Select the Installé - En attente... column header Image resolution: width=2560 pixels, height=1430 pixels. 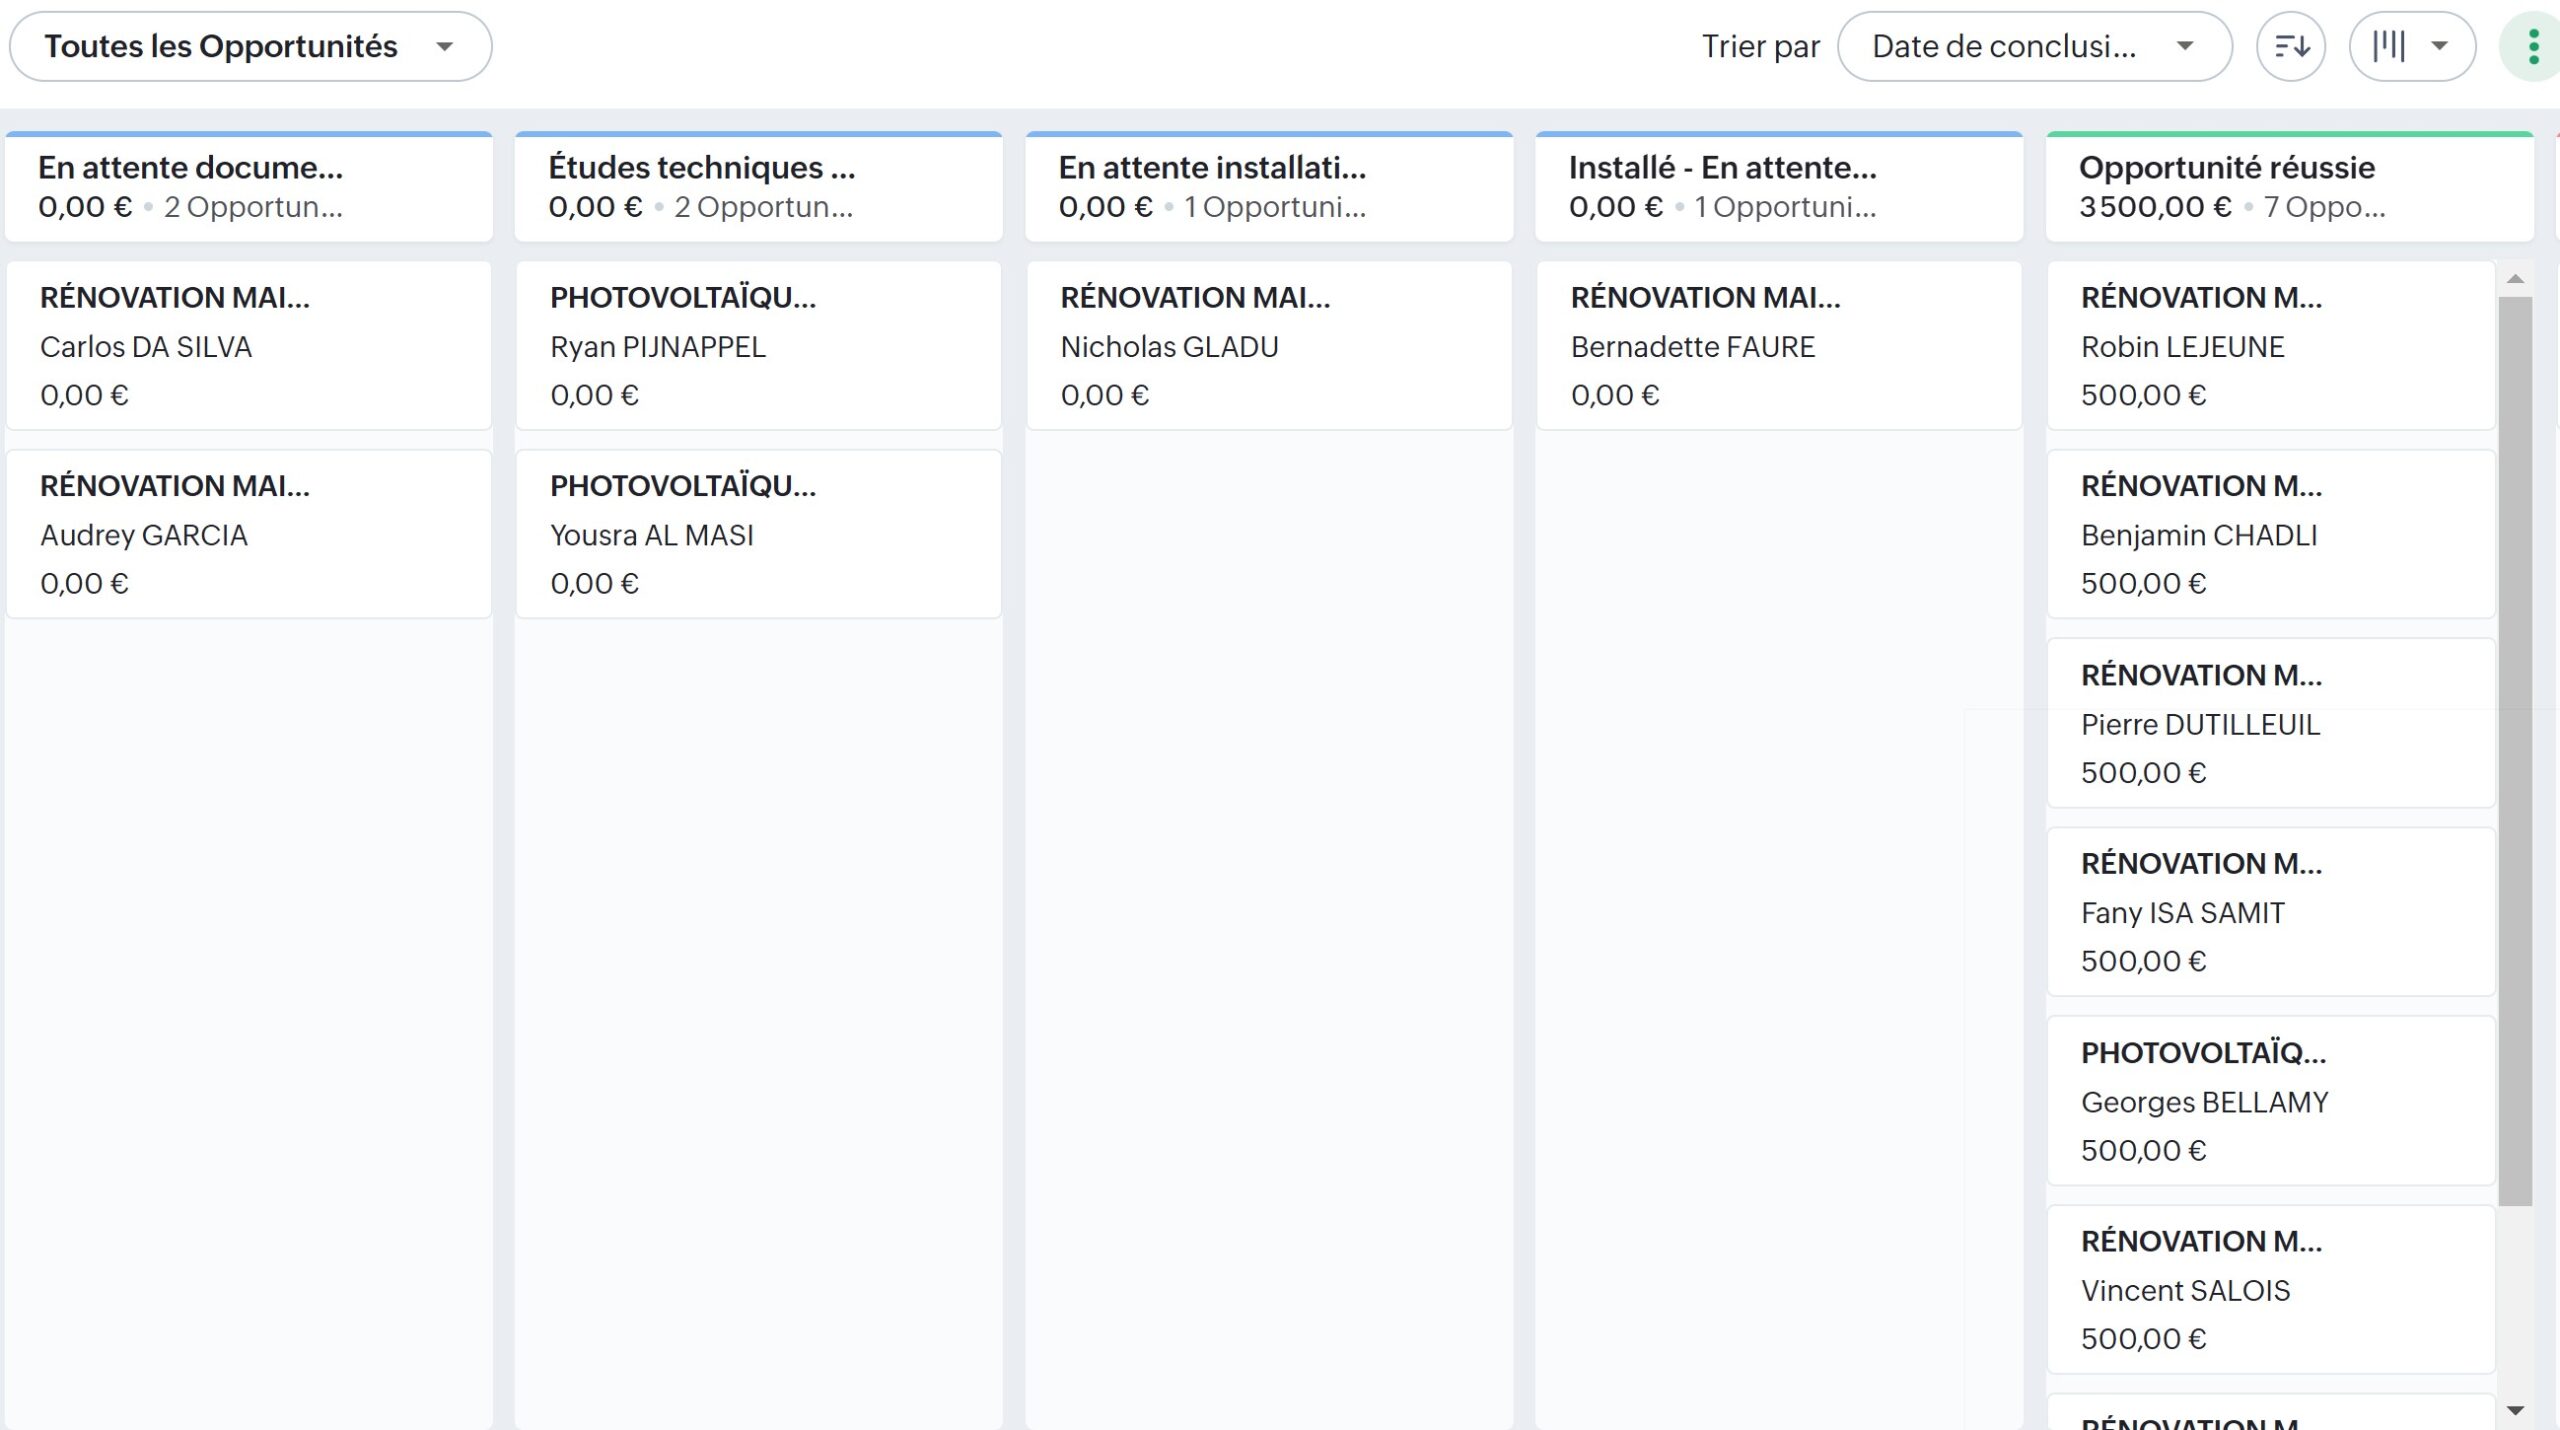tap(1779, 187)
